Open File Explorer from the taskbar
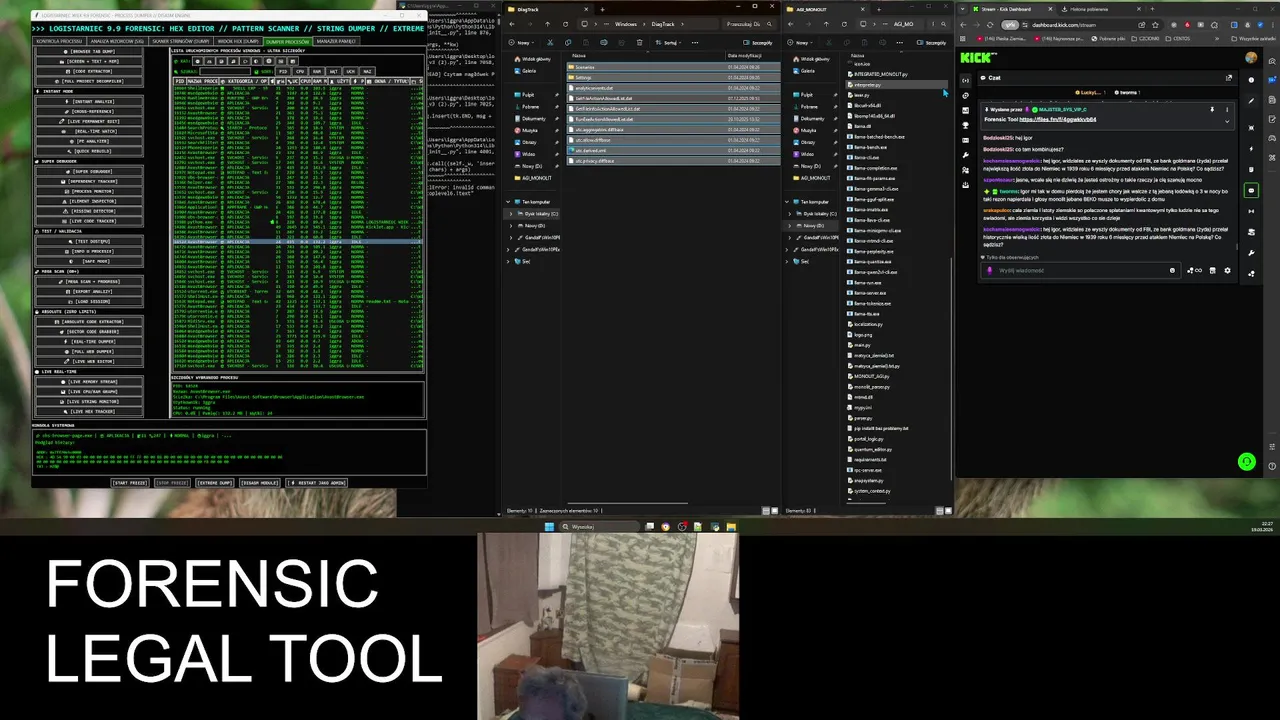The width and height of the screenshot is (1280, 720). coord(731,526)
